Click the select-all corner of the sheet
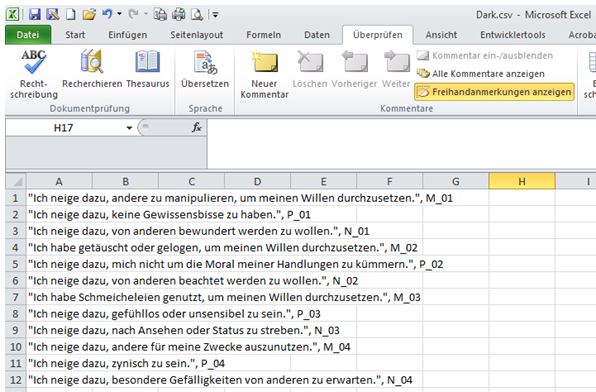 (15, 181)
